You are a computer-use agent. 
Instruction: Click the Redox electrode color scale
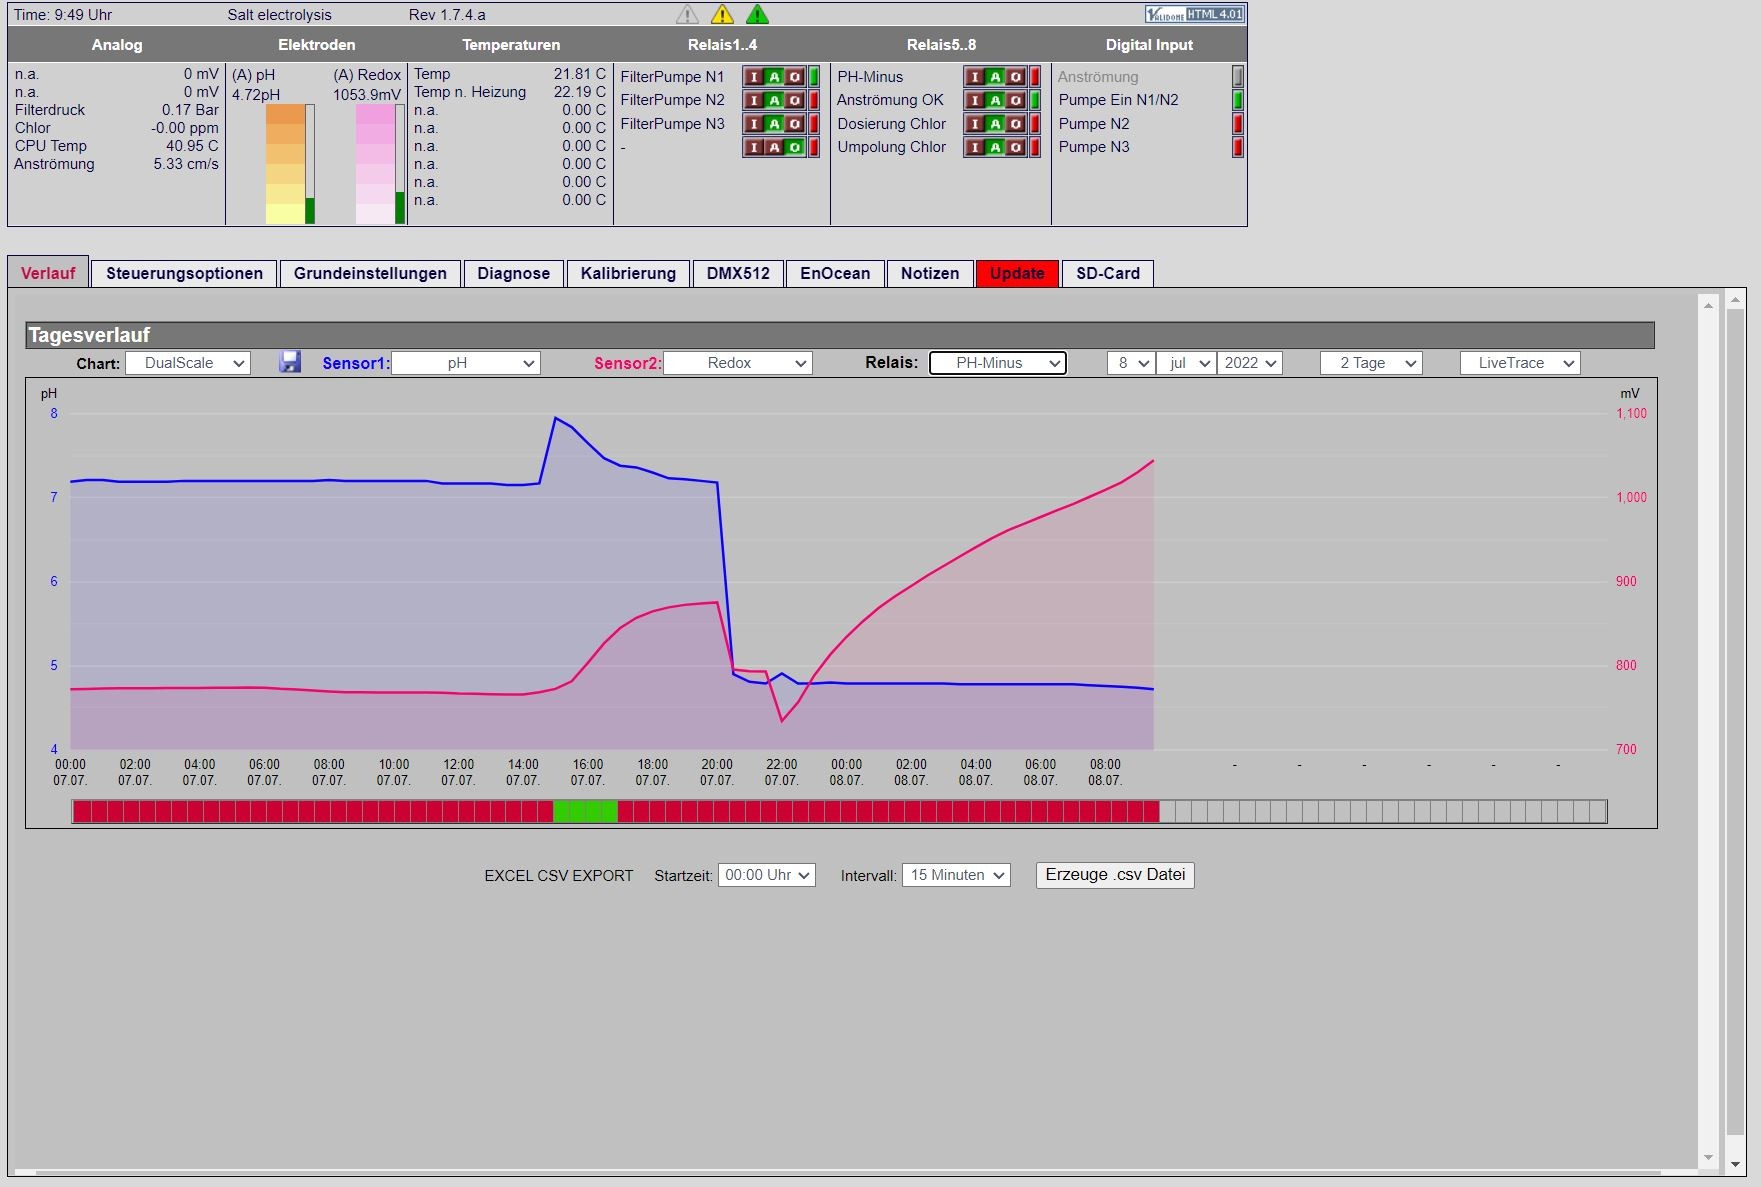coord(375,164)
